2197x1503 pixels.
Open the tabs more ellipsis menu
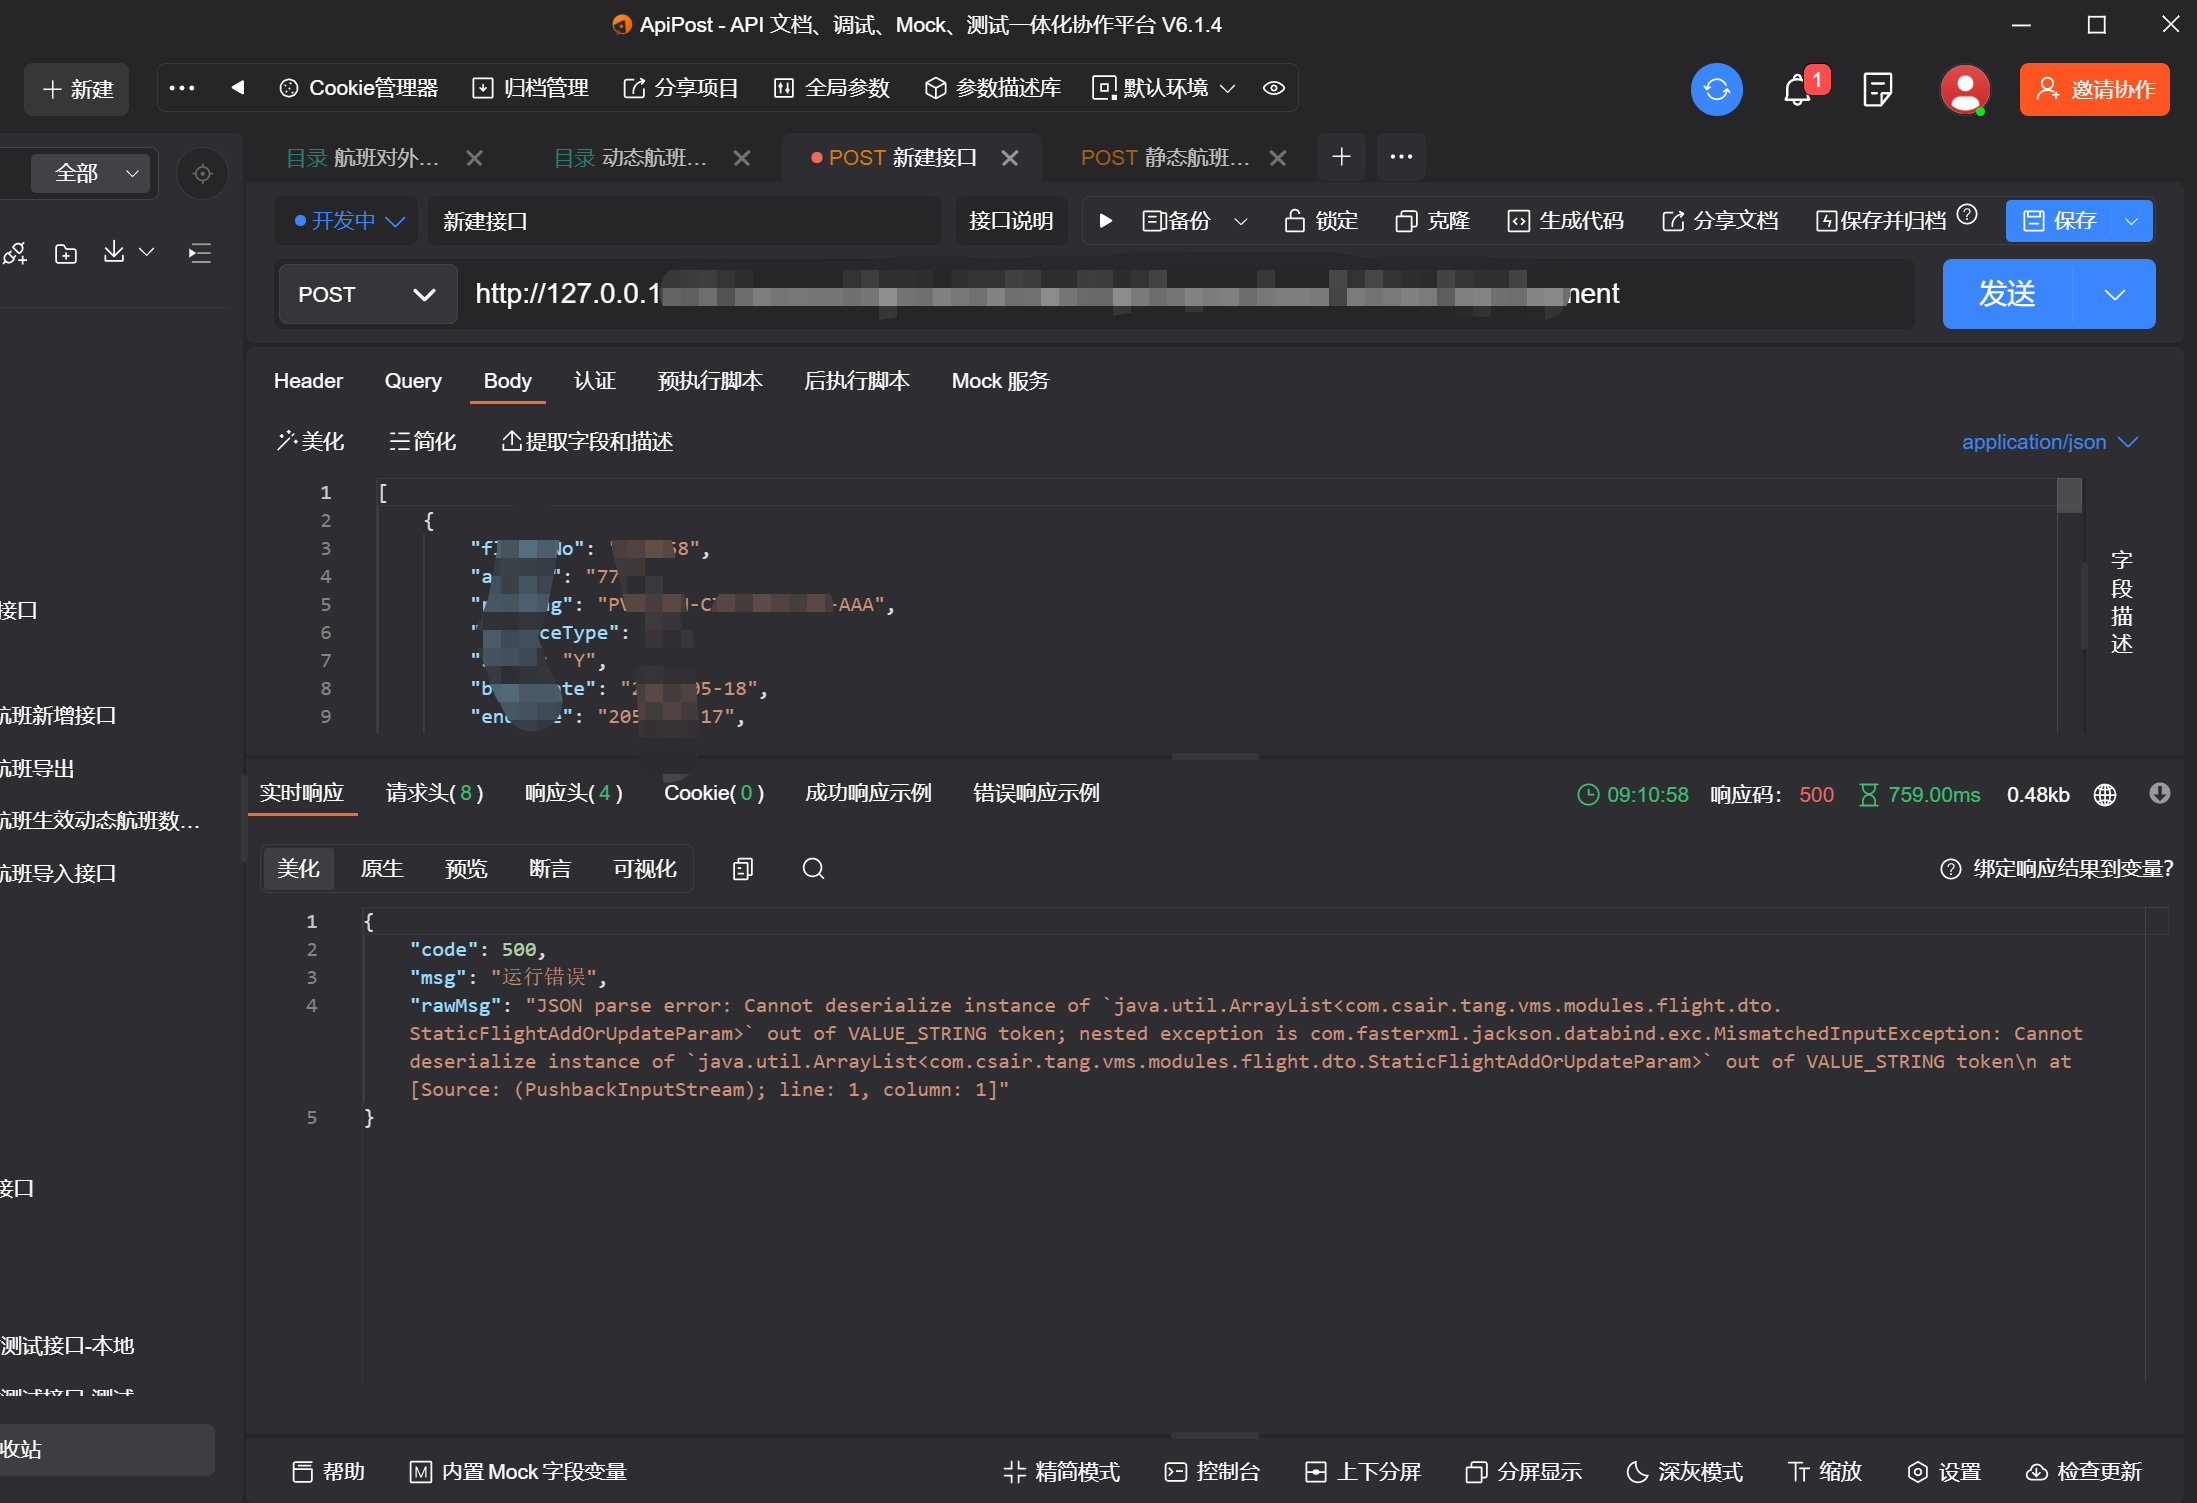(x=1401, y=156)
